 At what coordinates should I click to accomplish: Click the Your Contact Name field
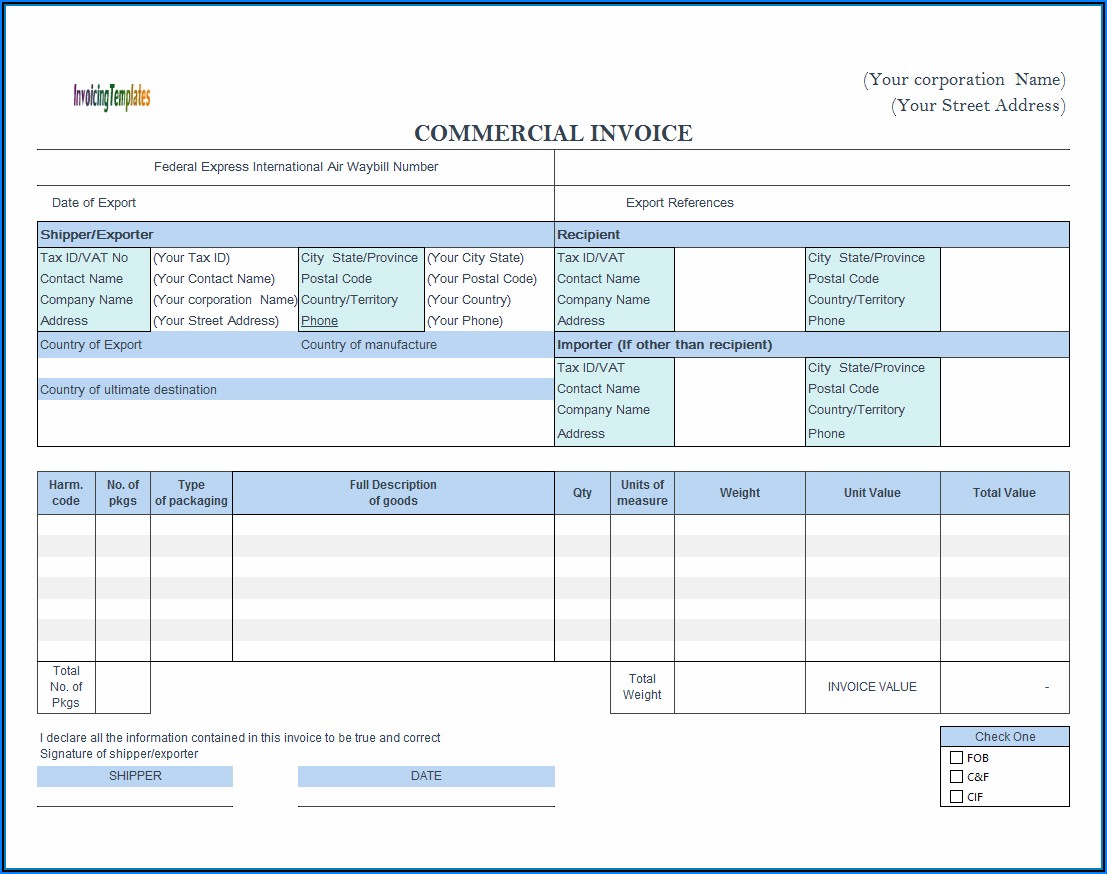click(x=214, y=279)
